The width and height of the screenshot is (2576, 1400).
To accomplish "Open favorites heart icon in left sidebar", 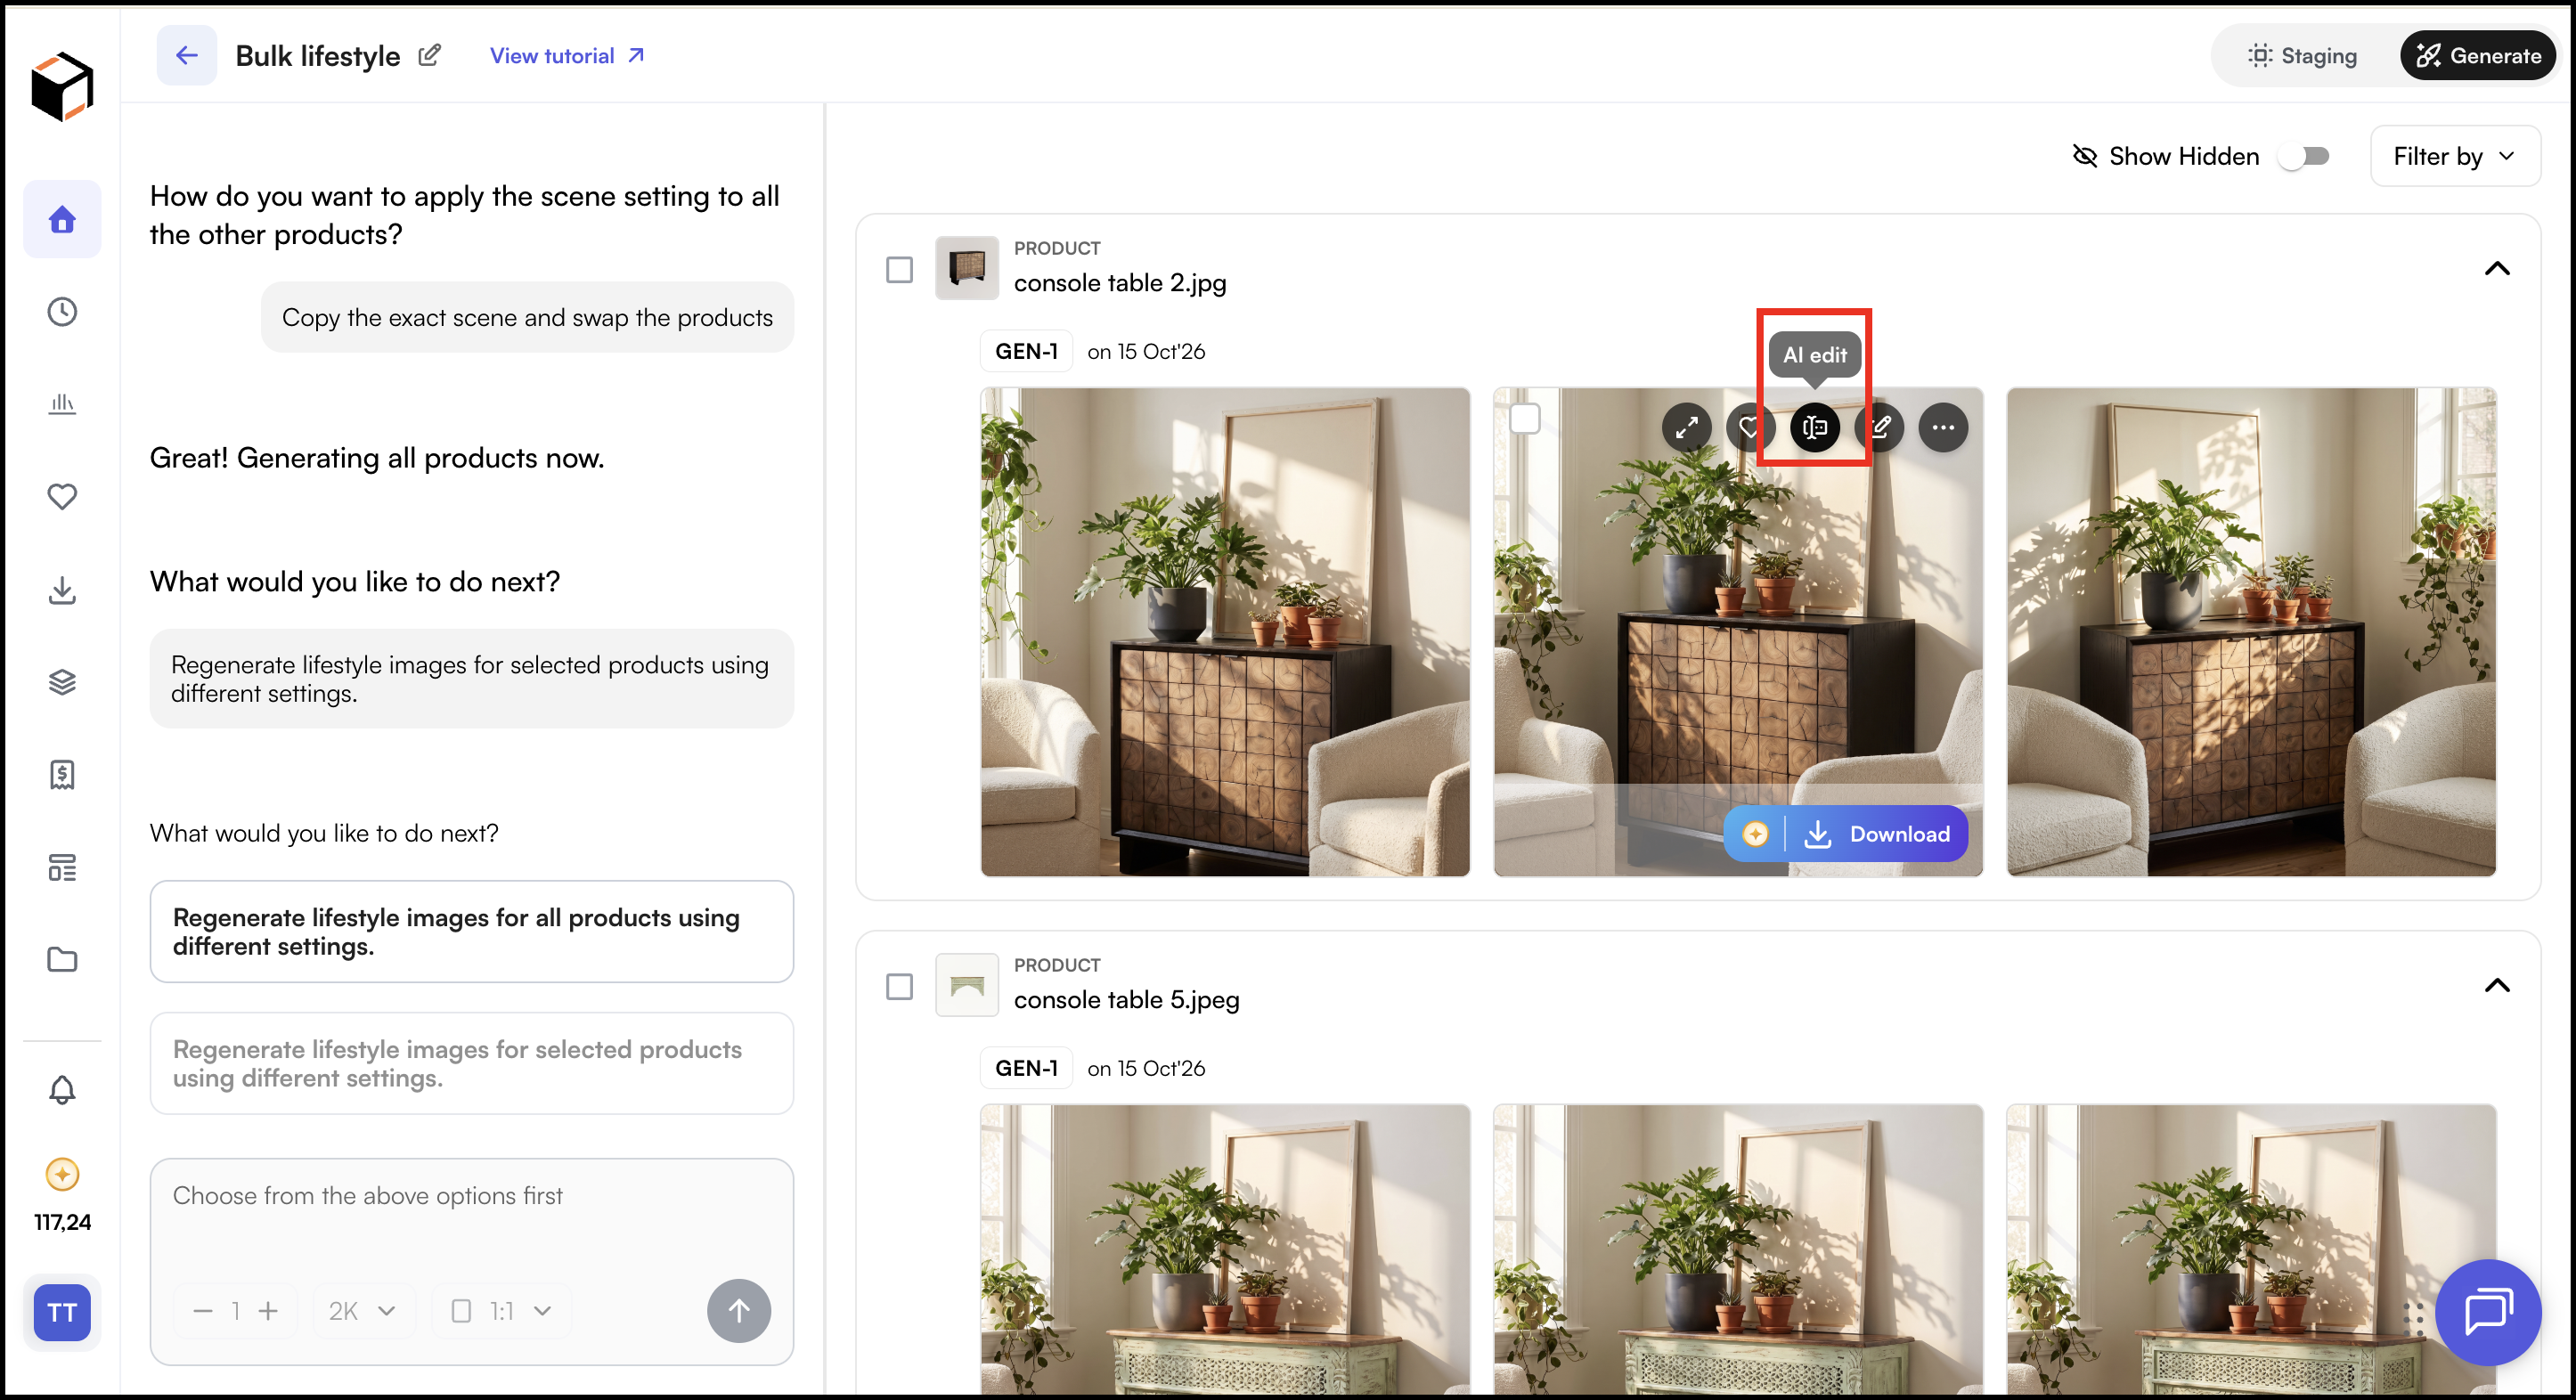I will [62, 496].
